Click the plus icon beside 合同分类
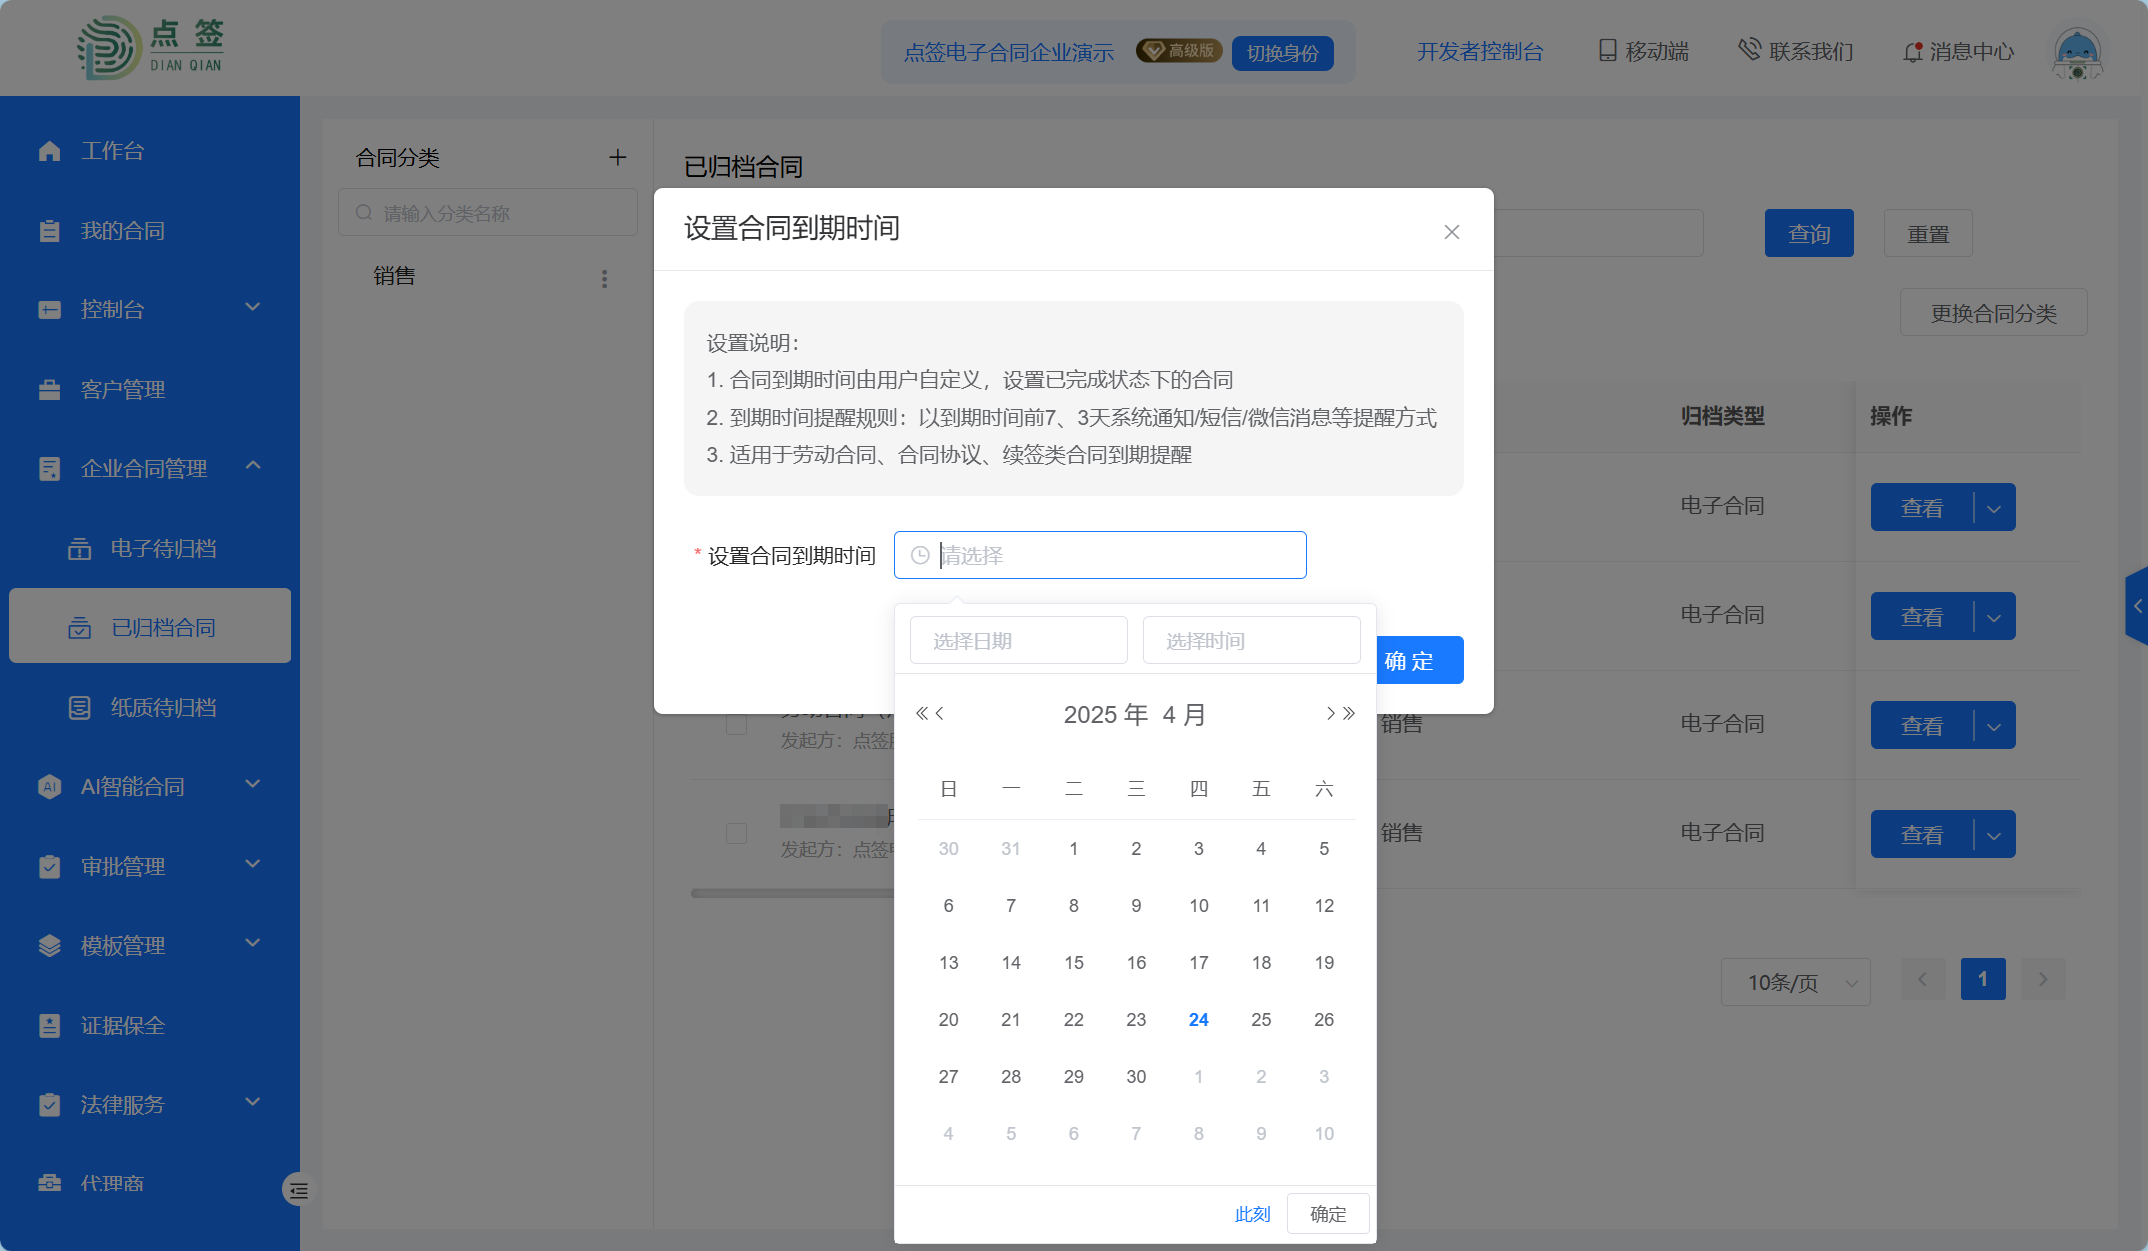This screenshot has width=2148, height=1251. click(618, 157)
